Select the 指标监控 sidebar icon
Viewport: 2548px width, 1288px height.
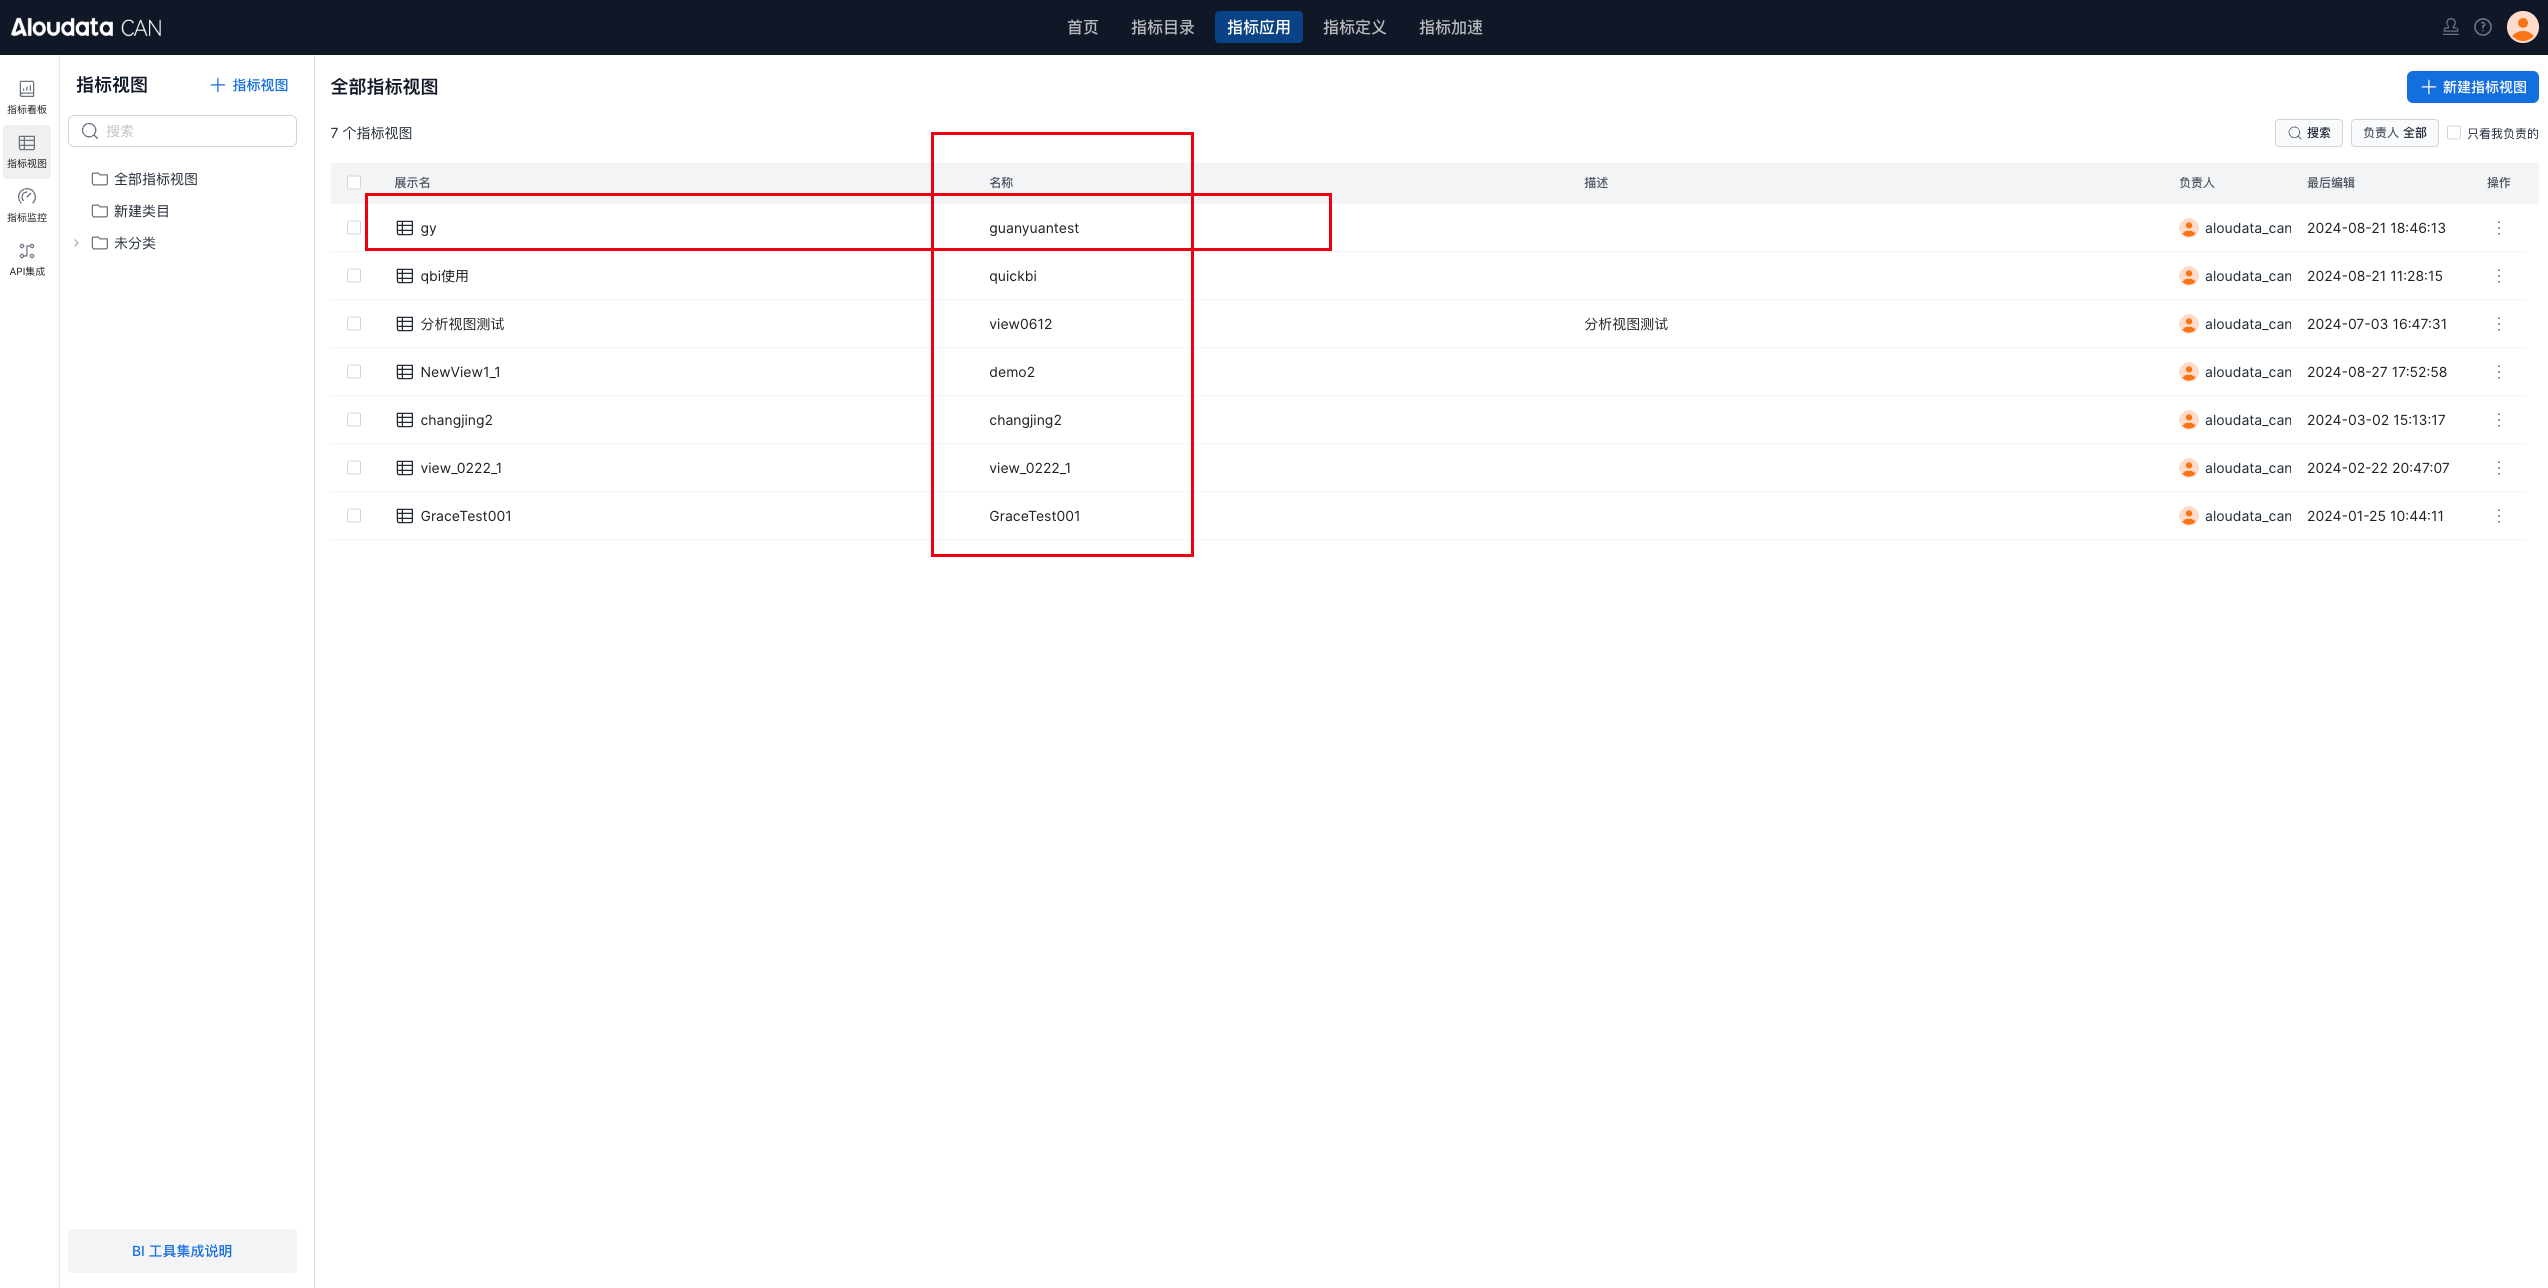[27, 204]
